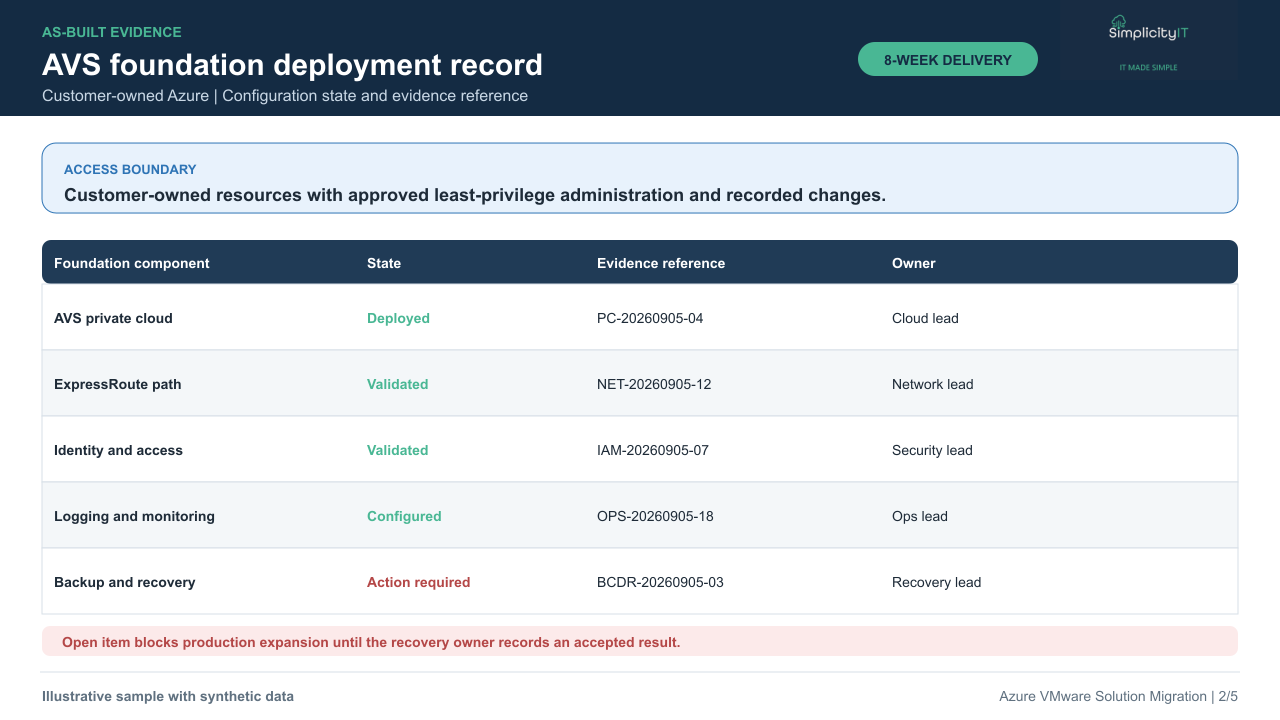Click the 'Owner' column header
1280x720 pixels.
pyautogui.click(x=914, y=263)
